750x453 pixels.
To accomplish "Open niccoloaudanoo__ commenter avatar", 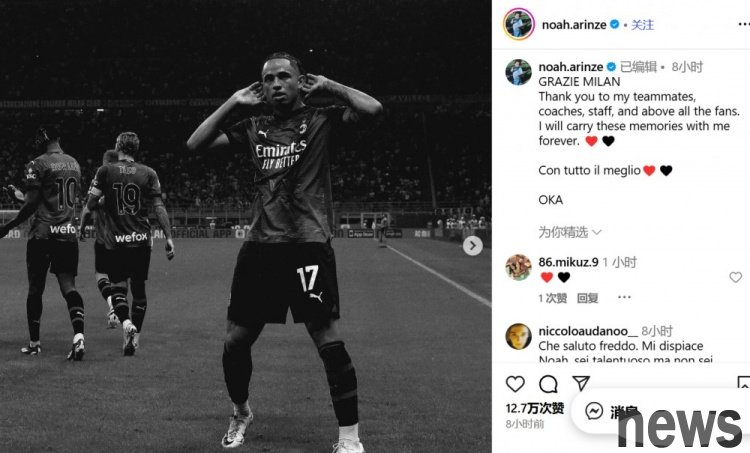I will click(x=518, y=336).
